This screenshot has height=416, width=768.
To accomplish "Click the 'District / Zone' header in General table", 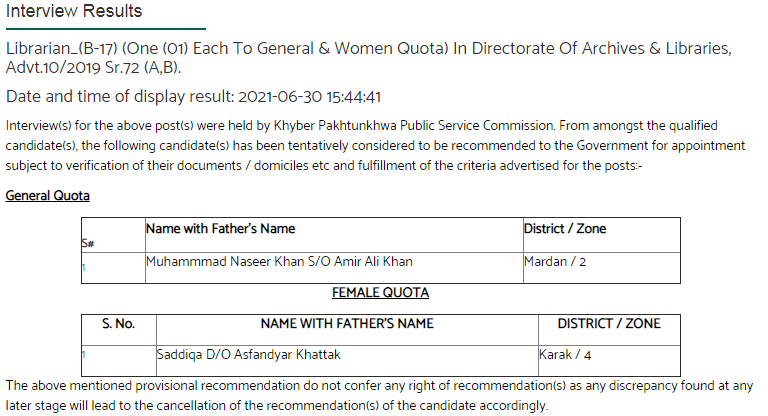I will pyautogui.click(x=565, y=229).
